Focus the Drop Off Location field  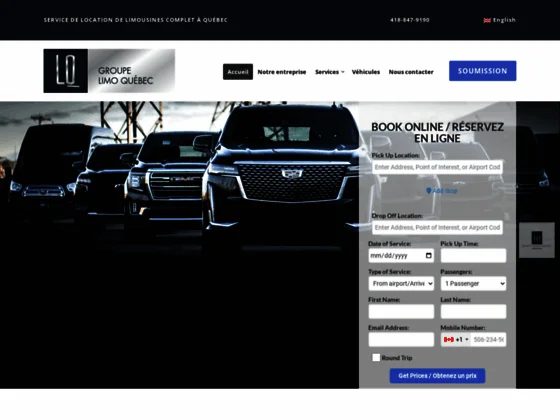pos(437,228)
